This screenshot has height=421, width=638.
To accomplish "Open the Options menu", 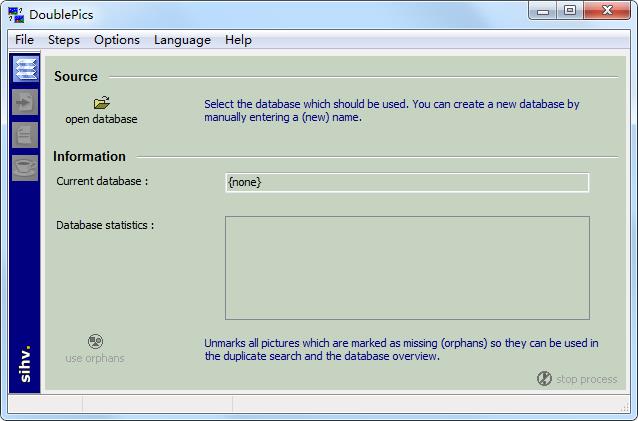I will coord(117,40).
